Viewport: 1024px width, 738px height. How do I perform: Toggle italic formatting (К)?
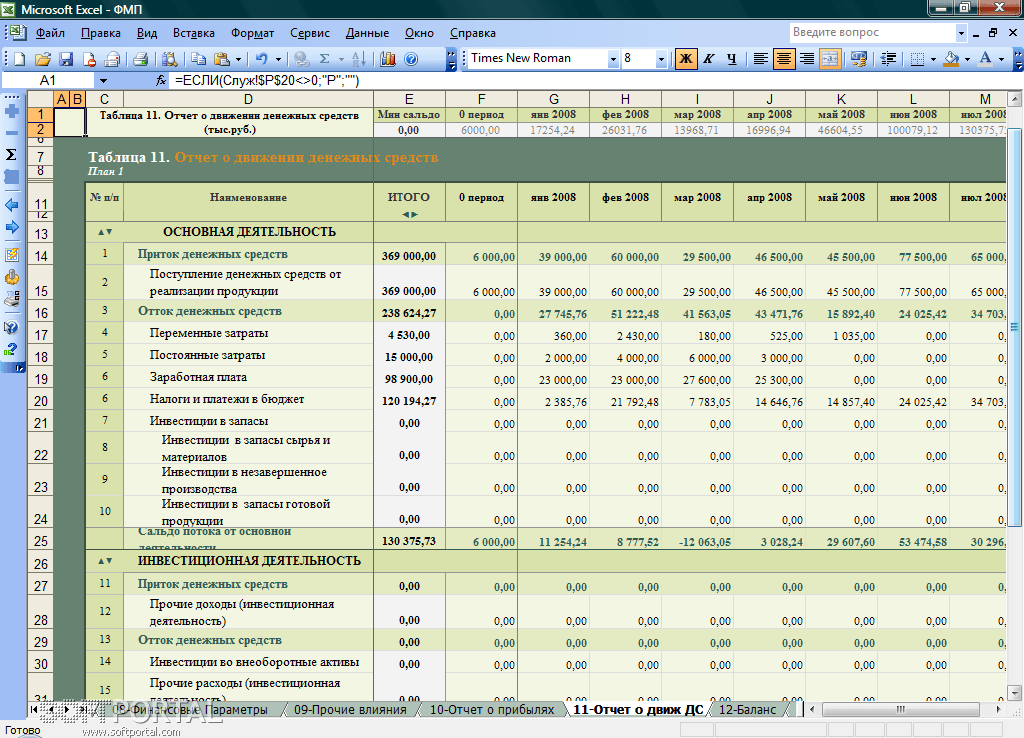point(709,59)
